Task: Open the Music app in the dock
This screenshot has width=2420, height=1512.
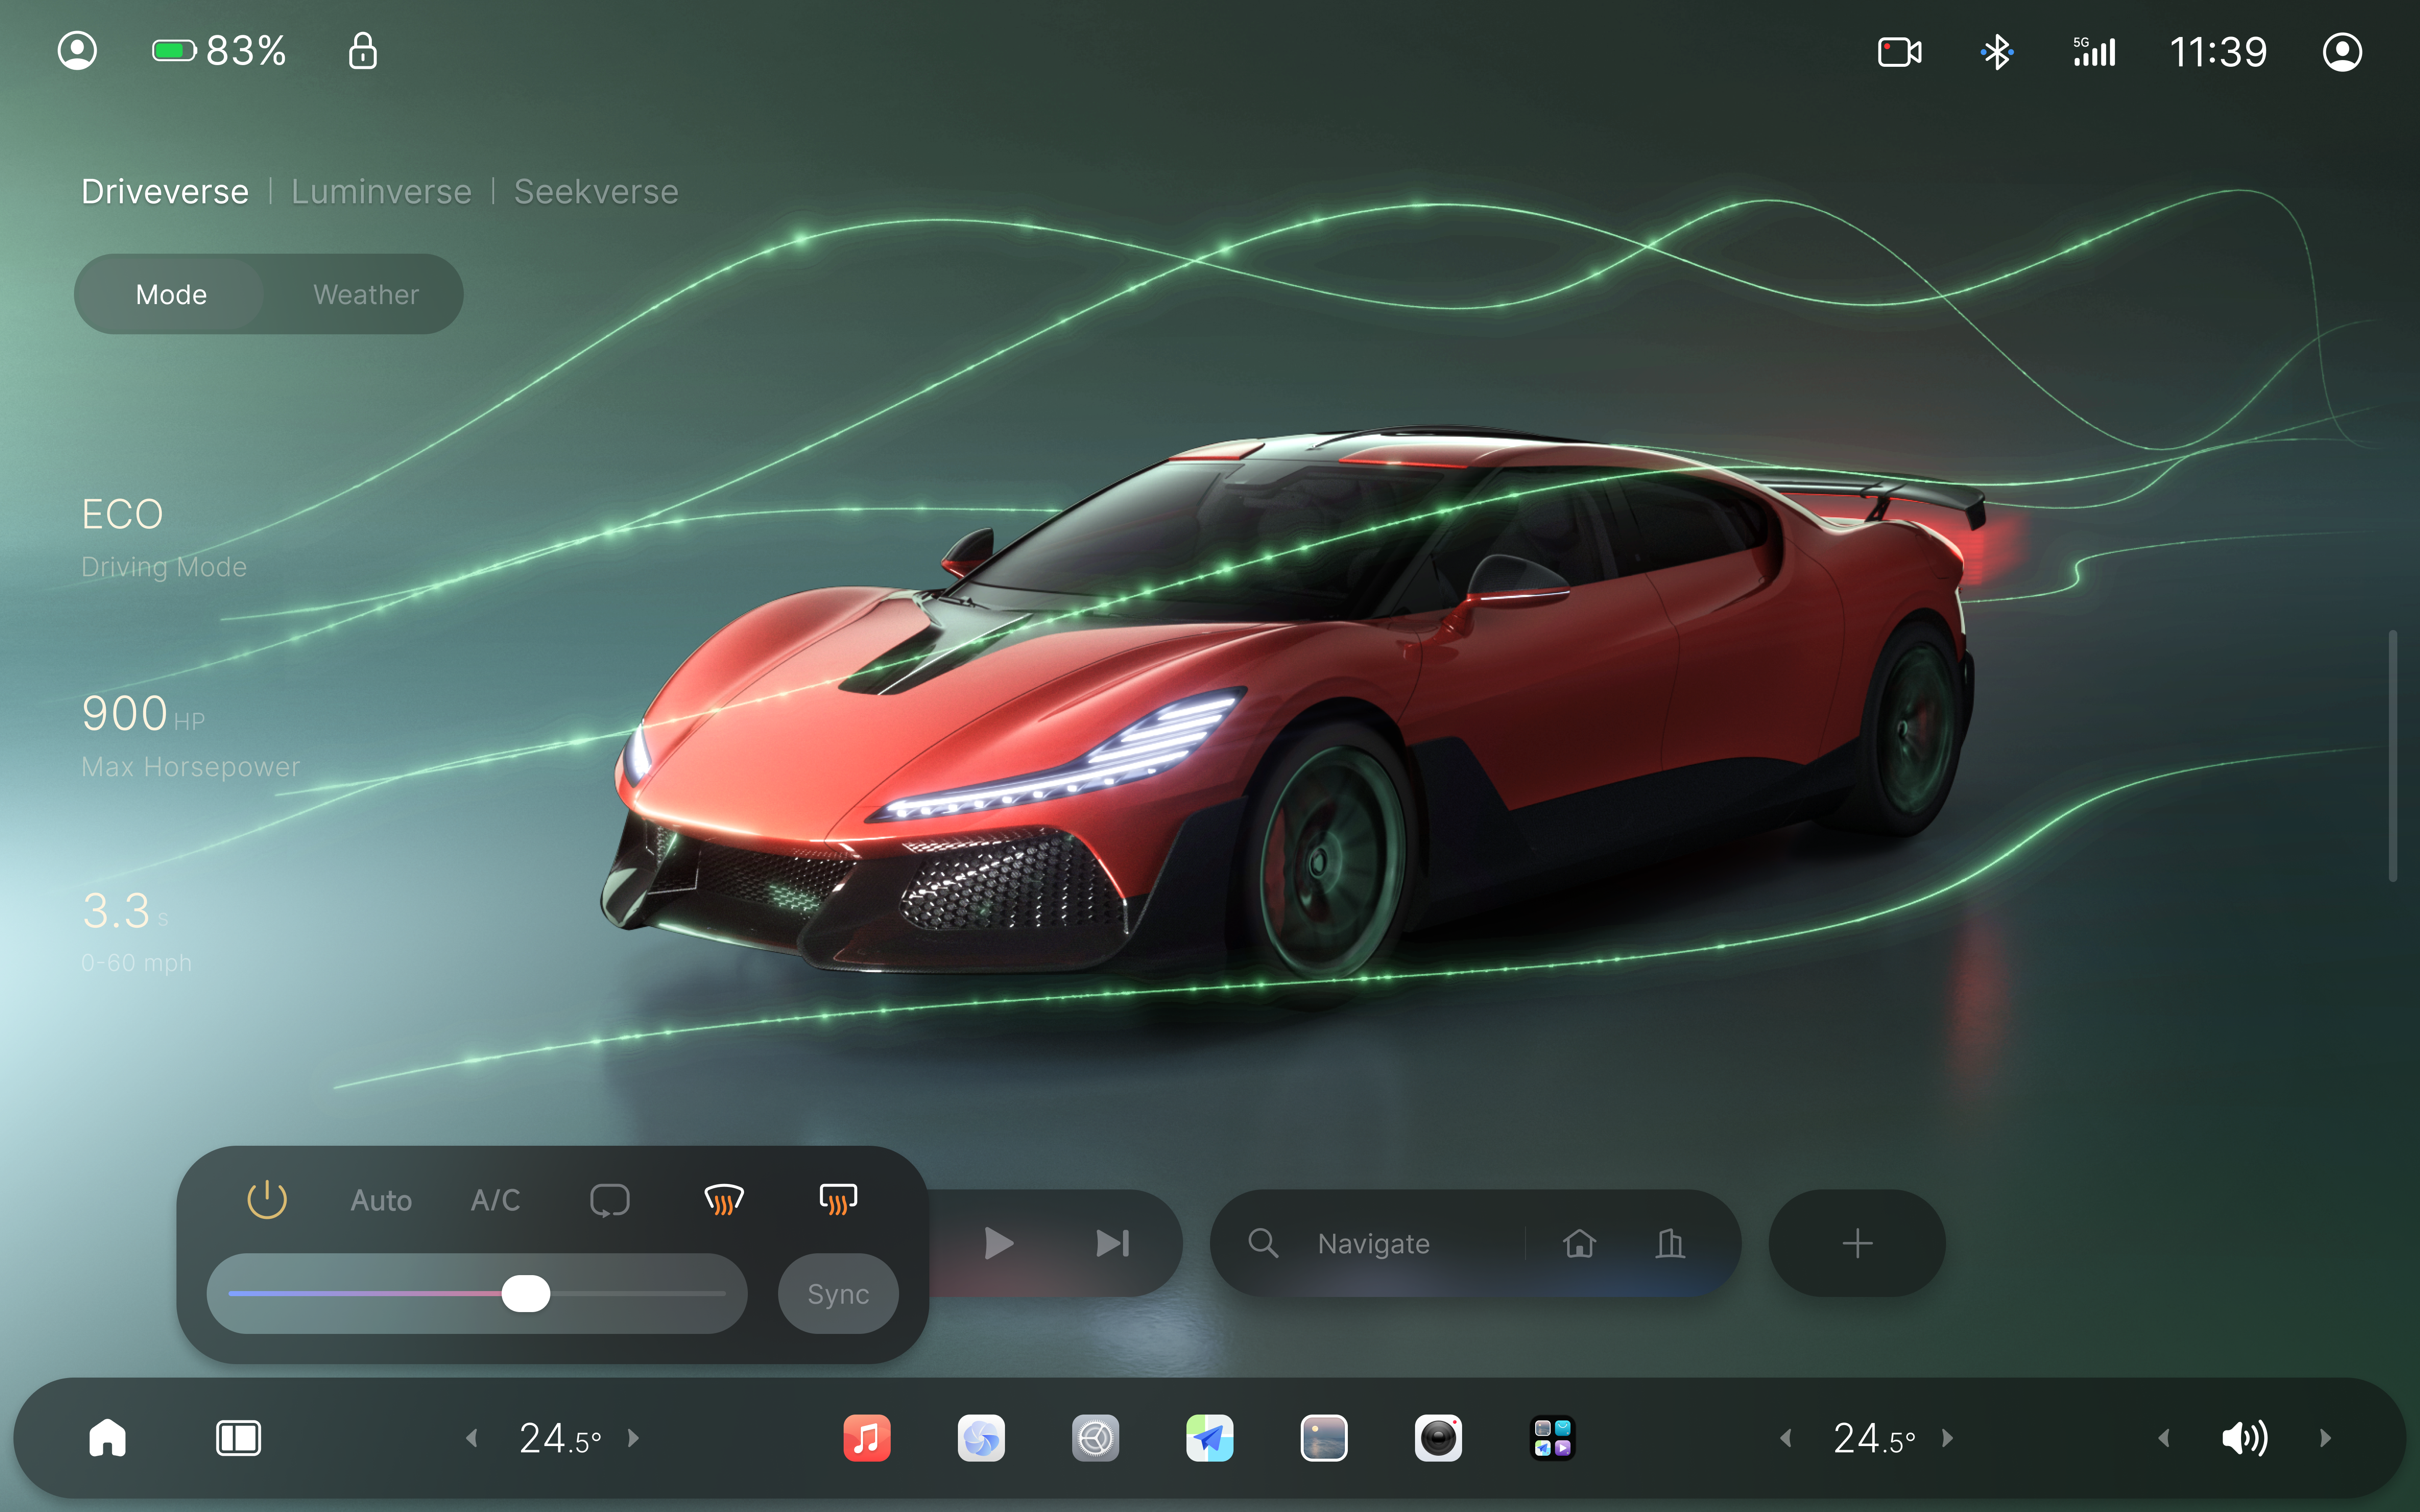Action: pos(867,1438)
